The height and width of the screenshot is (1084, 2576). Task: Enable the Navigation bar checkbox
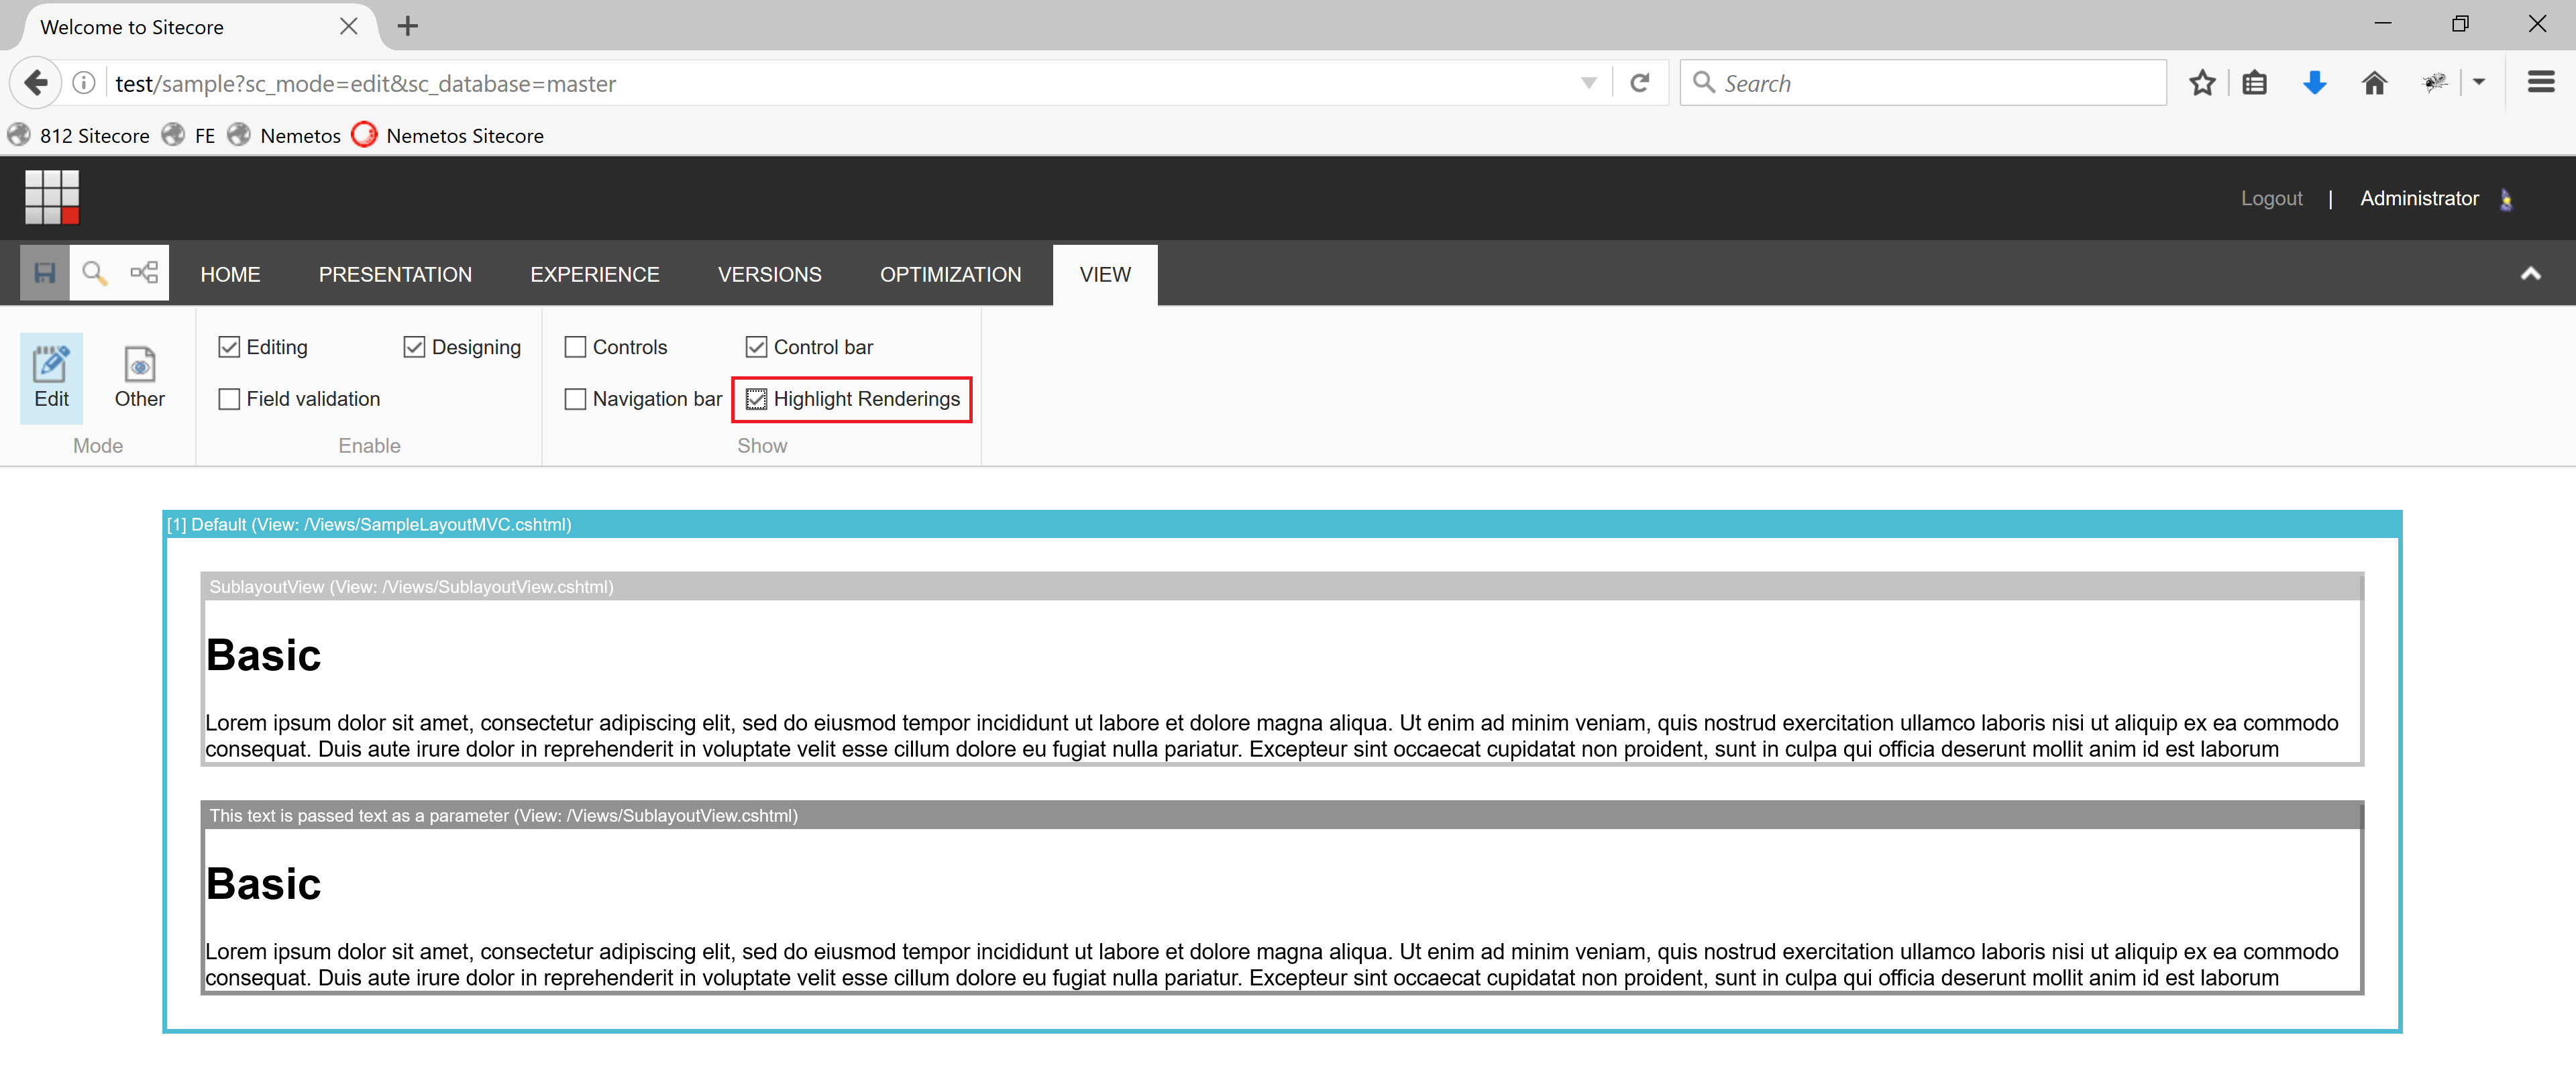point(575,399)
